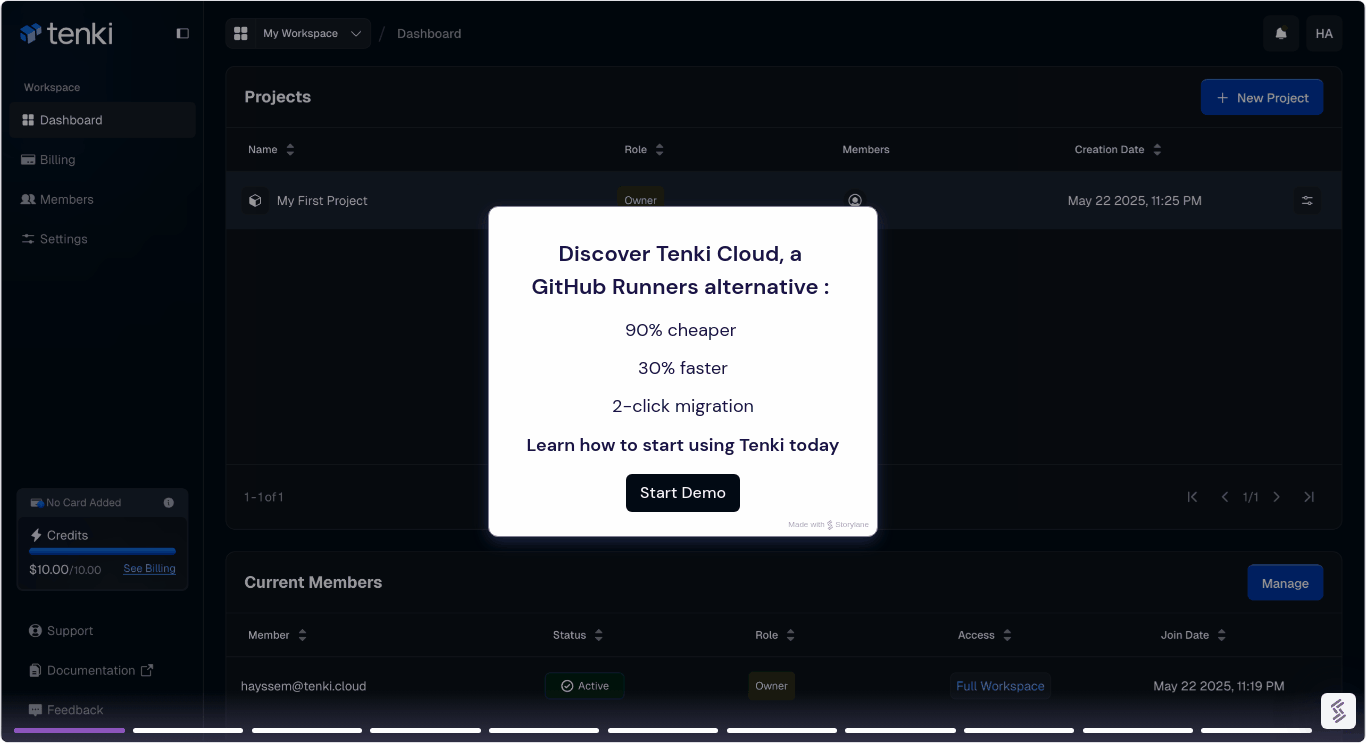The height and width of the screenshot is (743, 1366).
Task: Toggle sorting on the Creation Date column
Action: pyautogui.click(x=1157, y=149)
